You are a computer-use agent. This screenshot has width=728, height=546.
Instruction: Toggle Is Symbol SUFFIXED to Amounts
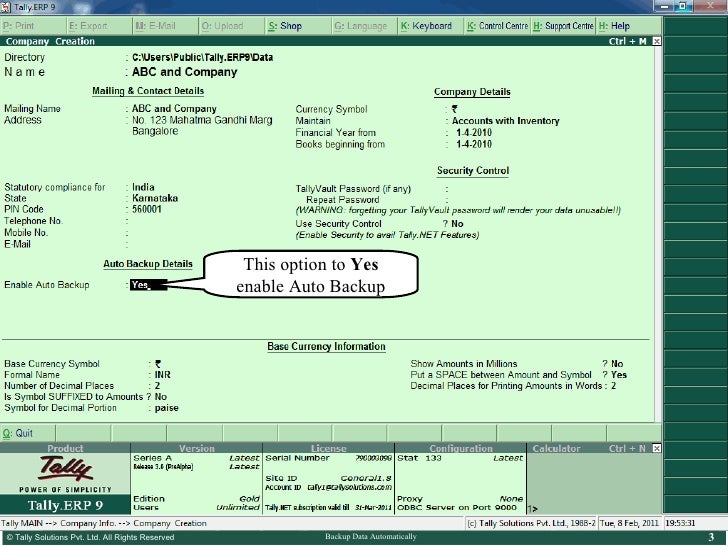(161, 397)
